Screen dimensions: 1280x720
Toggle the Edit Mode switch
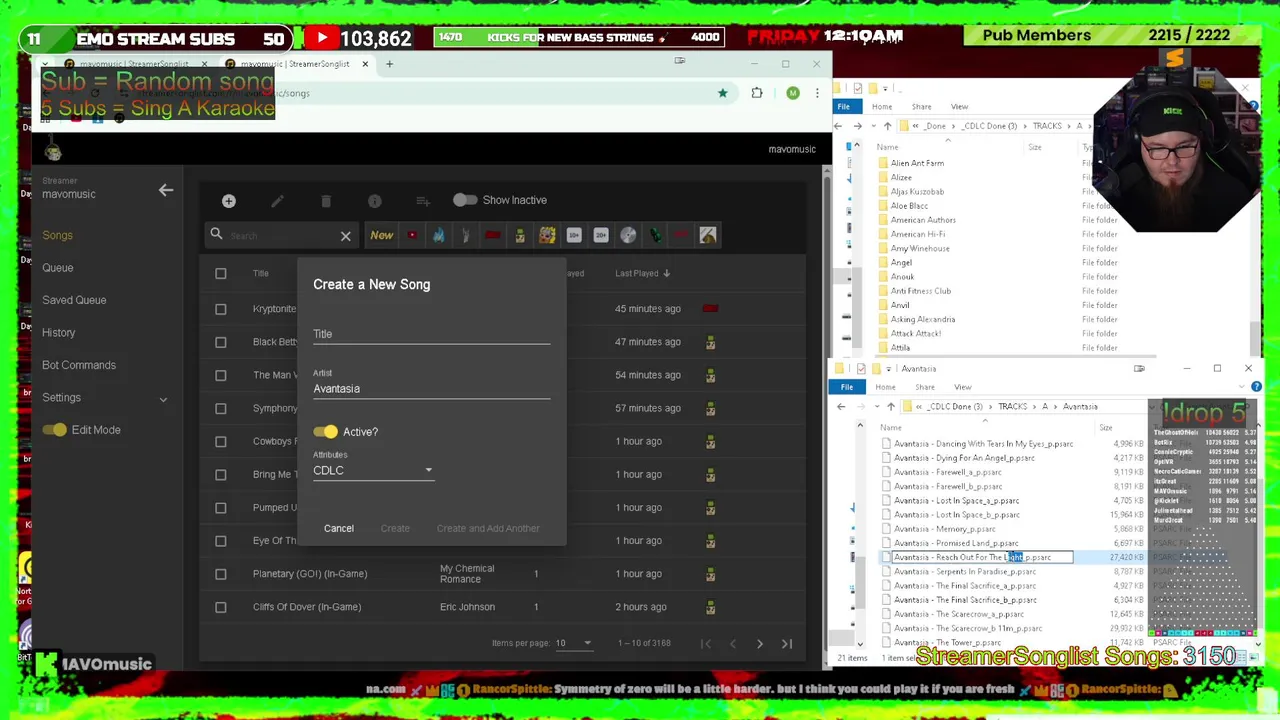(x=54, y=430)
